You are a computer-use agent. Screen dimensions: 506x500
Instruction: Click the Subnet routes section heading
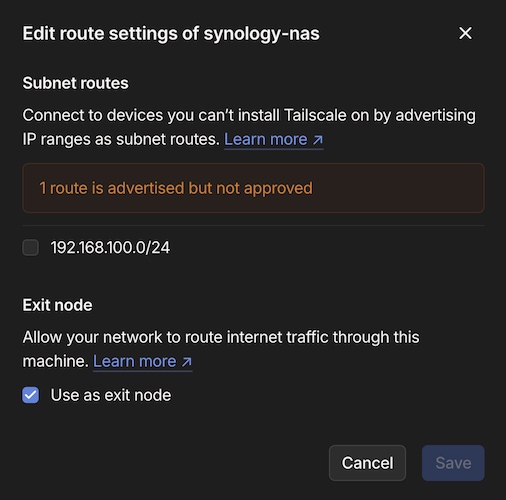coord(75,83)
